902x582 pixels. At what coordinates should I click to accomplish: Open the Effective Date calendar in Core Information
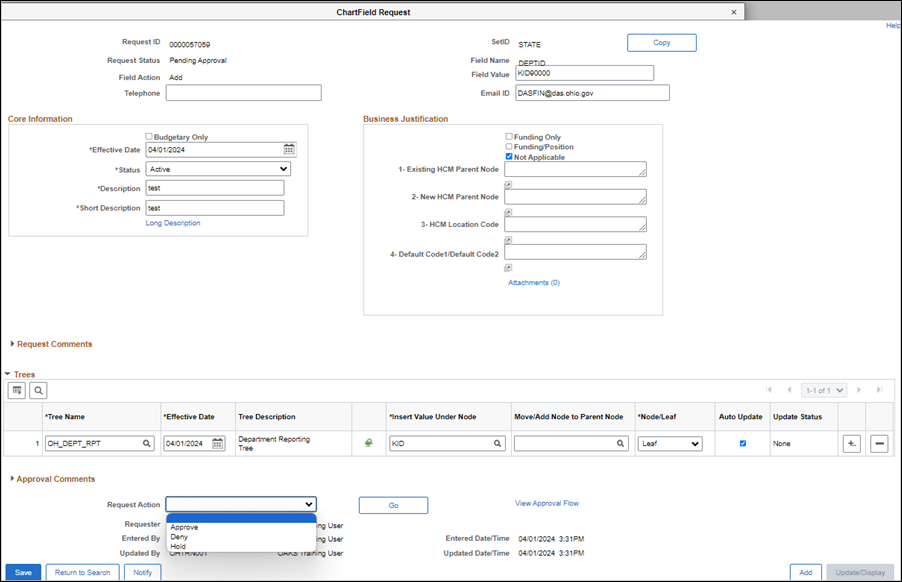pyautogui.click(x=289, y=150)
